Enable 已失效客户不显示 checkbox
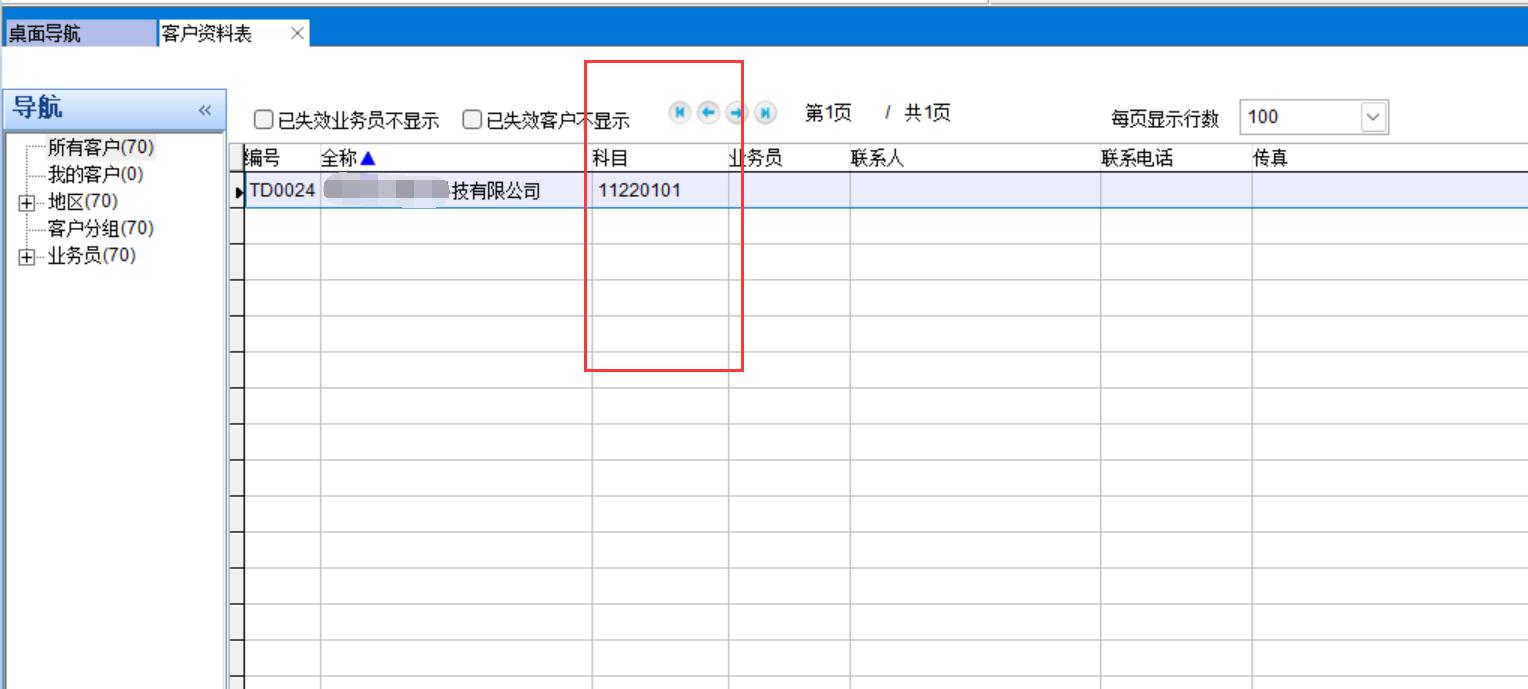The image size is (1528, 689). [x=472, y=120]
